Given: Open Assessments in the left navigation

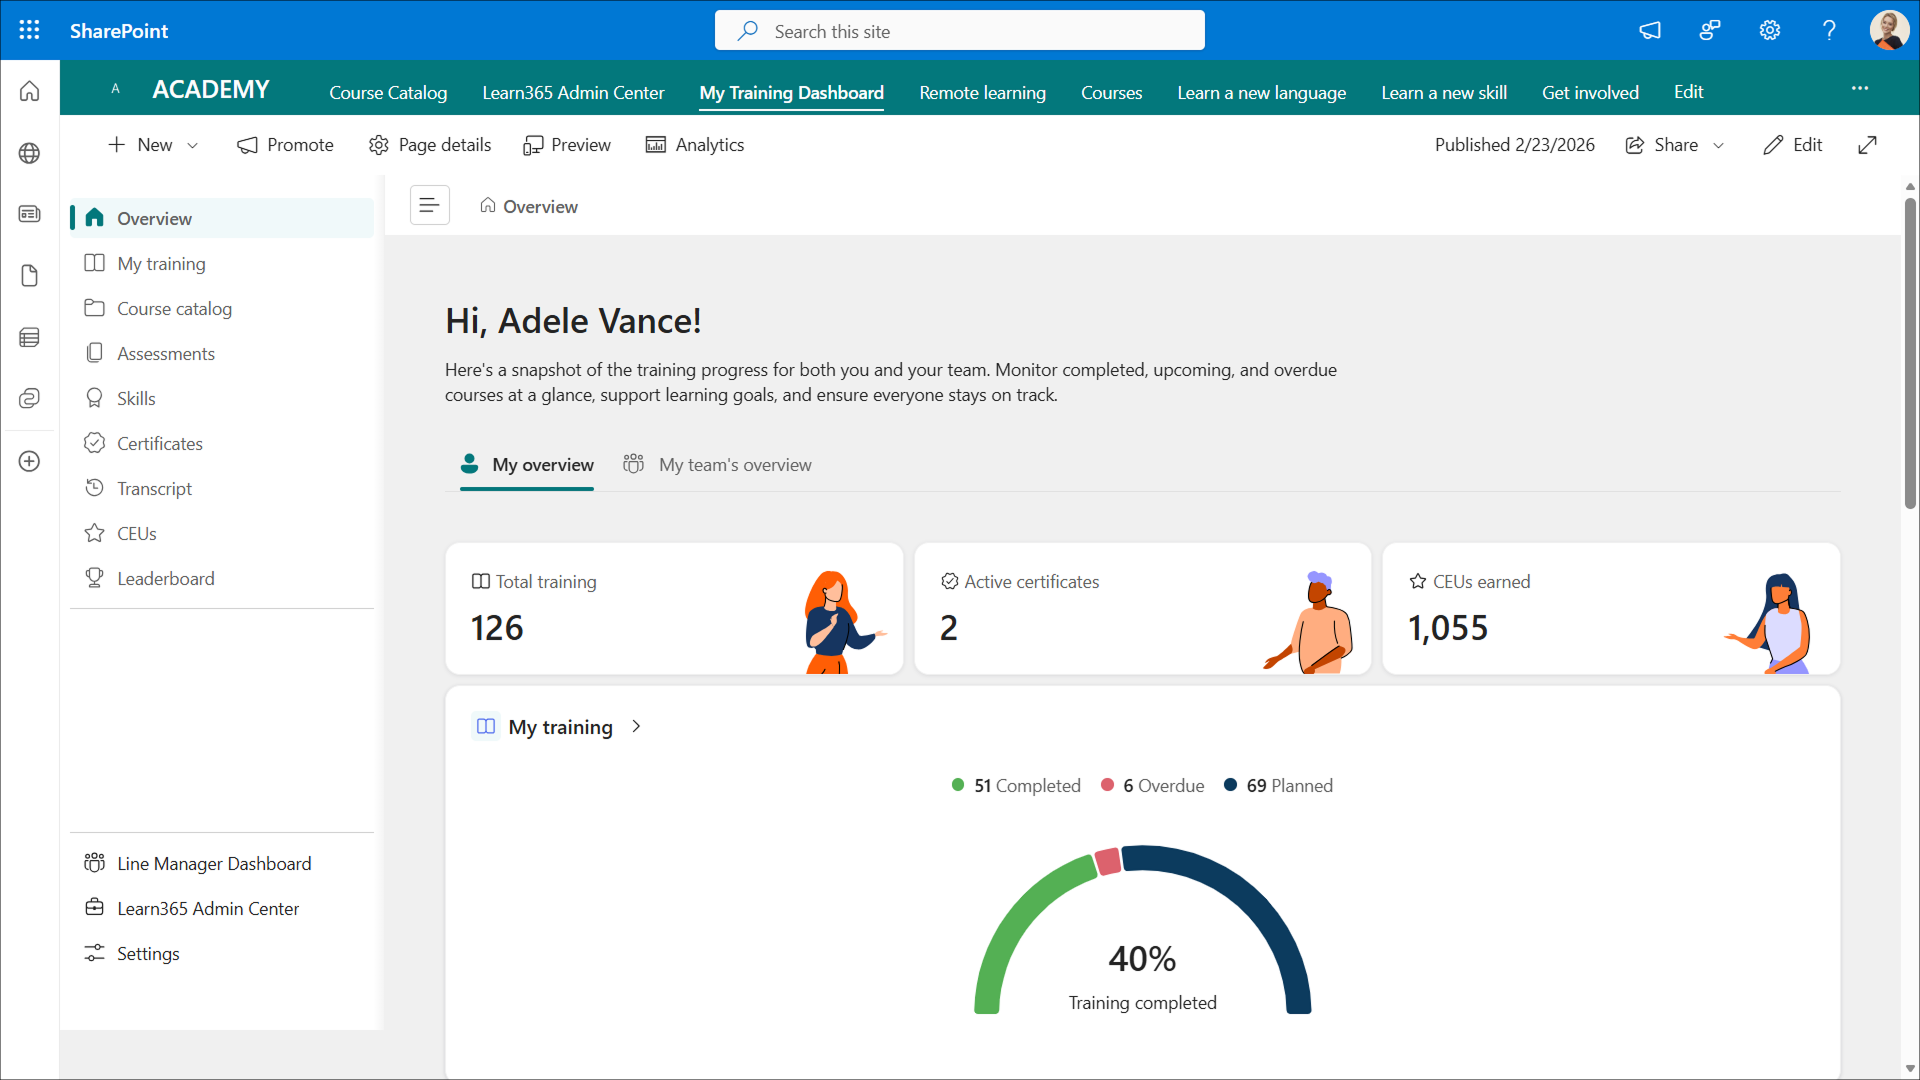Looking at the screenshot, I should point(222,353).
